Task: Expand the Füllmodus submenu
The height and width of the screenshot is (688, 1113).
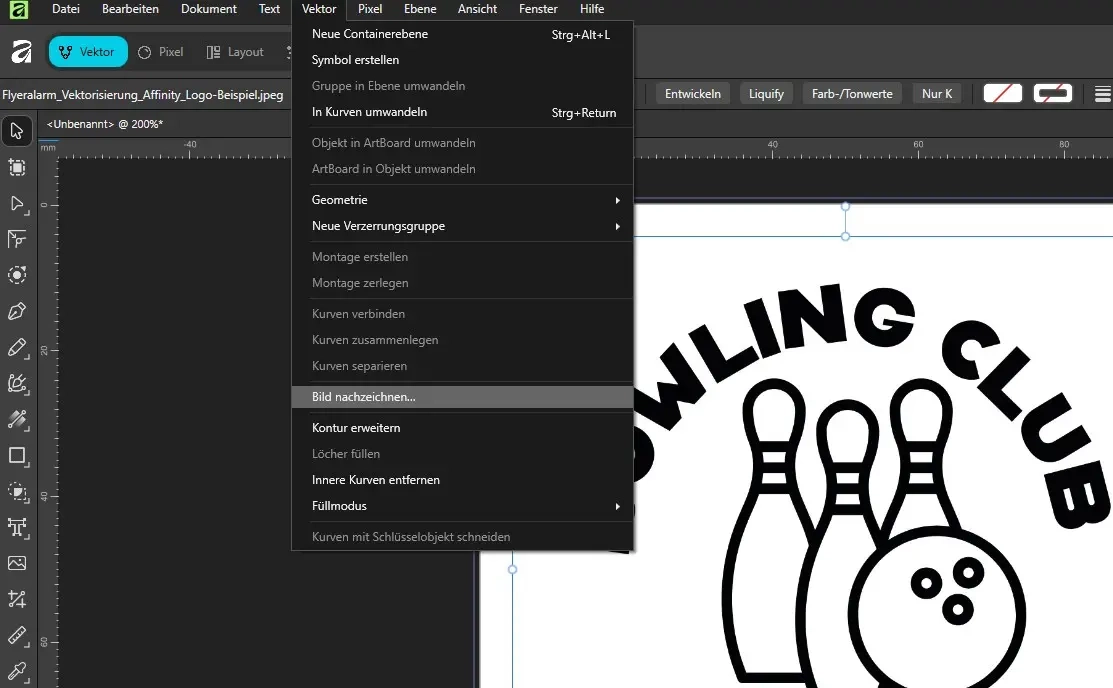Action: click(462, 506)
